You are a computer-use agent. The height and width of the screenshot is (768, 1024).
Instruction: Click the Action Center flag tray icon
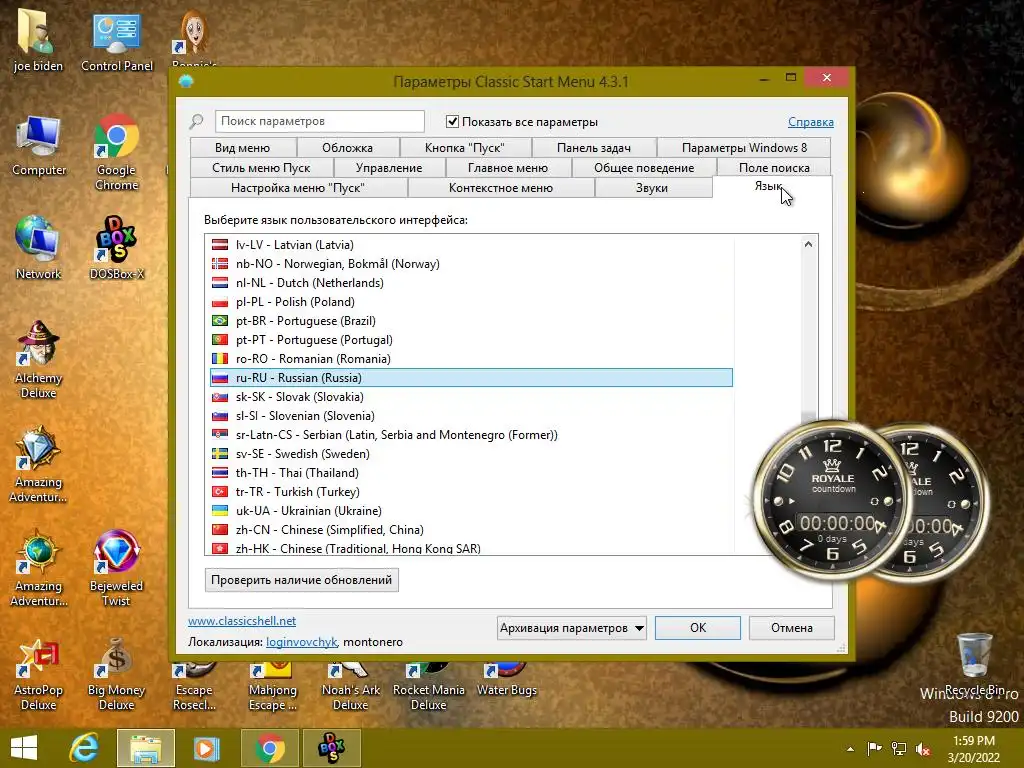coord(874,748)
